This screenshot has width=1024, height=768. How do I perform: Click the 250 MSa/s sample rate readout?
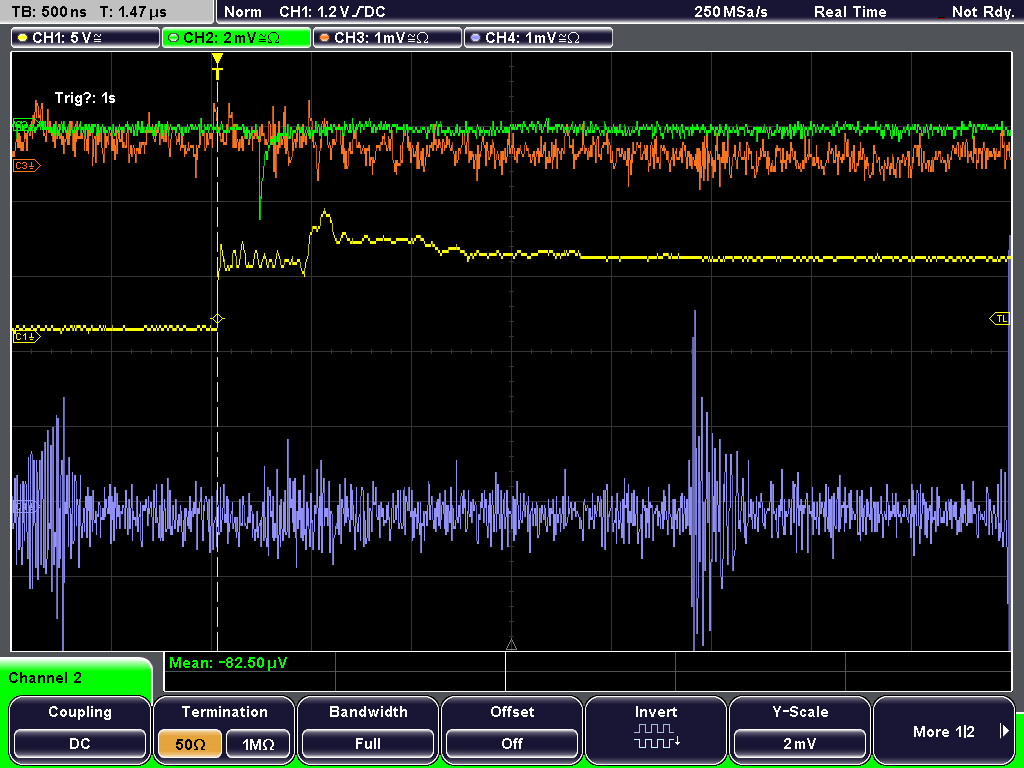tap(731, 12)
